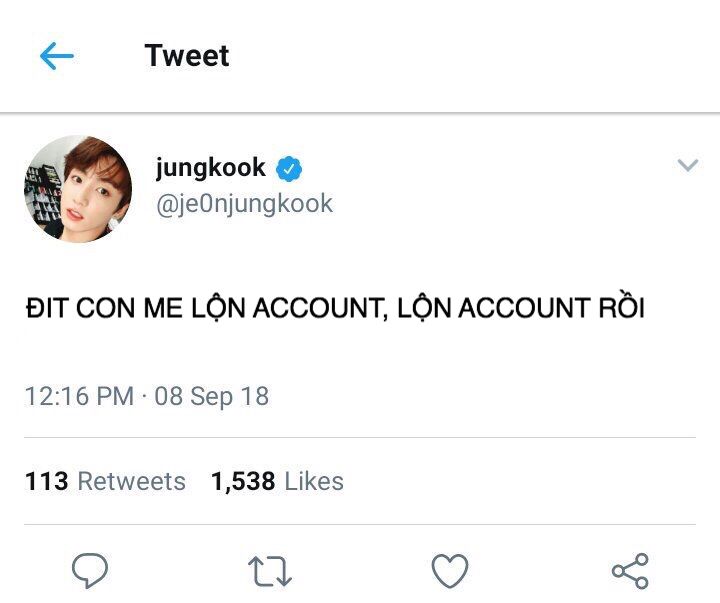The width and height of the screenshot is (720, 603).
Task: Click the 1,538 like count number
Action: (x=243, y=481)
